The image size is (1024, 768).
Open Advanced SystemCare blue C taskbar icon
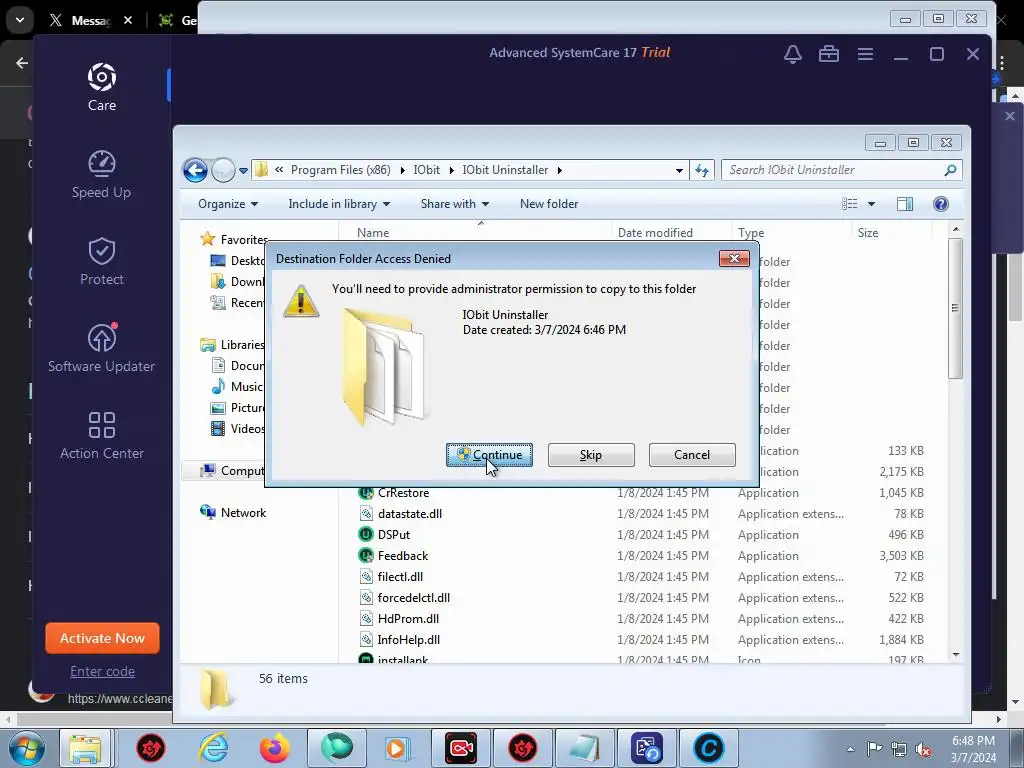click(x=709, y=748)
